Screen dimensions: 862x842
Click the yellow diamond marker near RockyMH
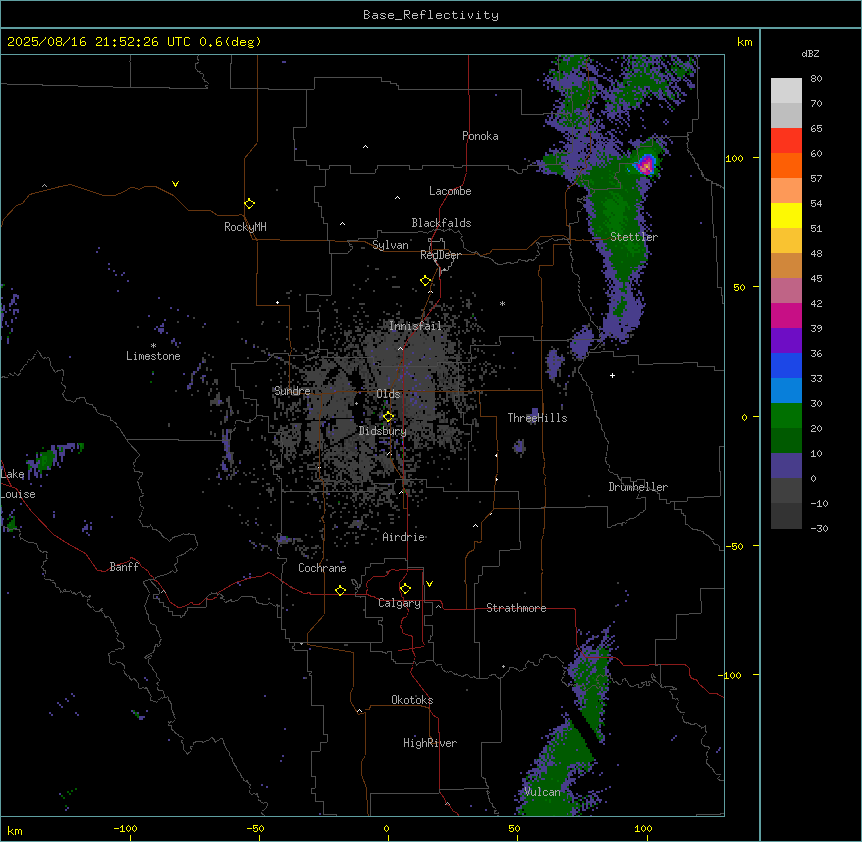click(249, 204)
